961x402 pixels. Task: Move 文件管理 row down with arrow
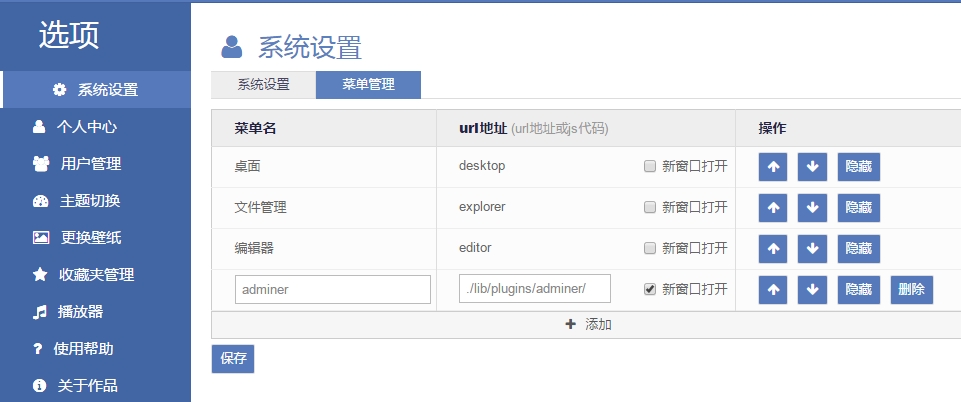point(812,208)
